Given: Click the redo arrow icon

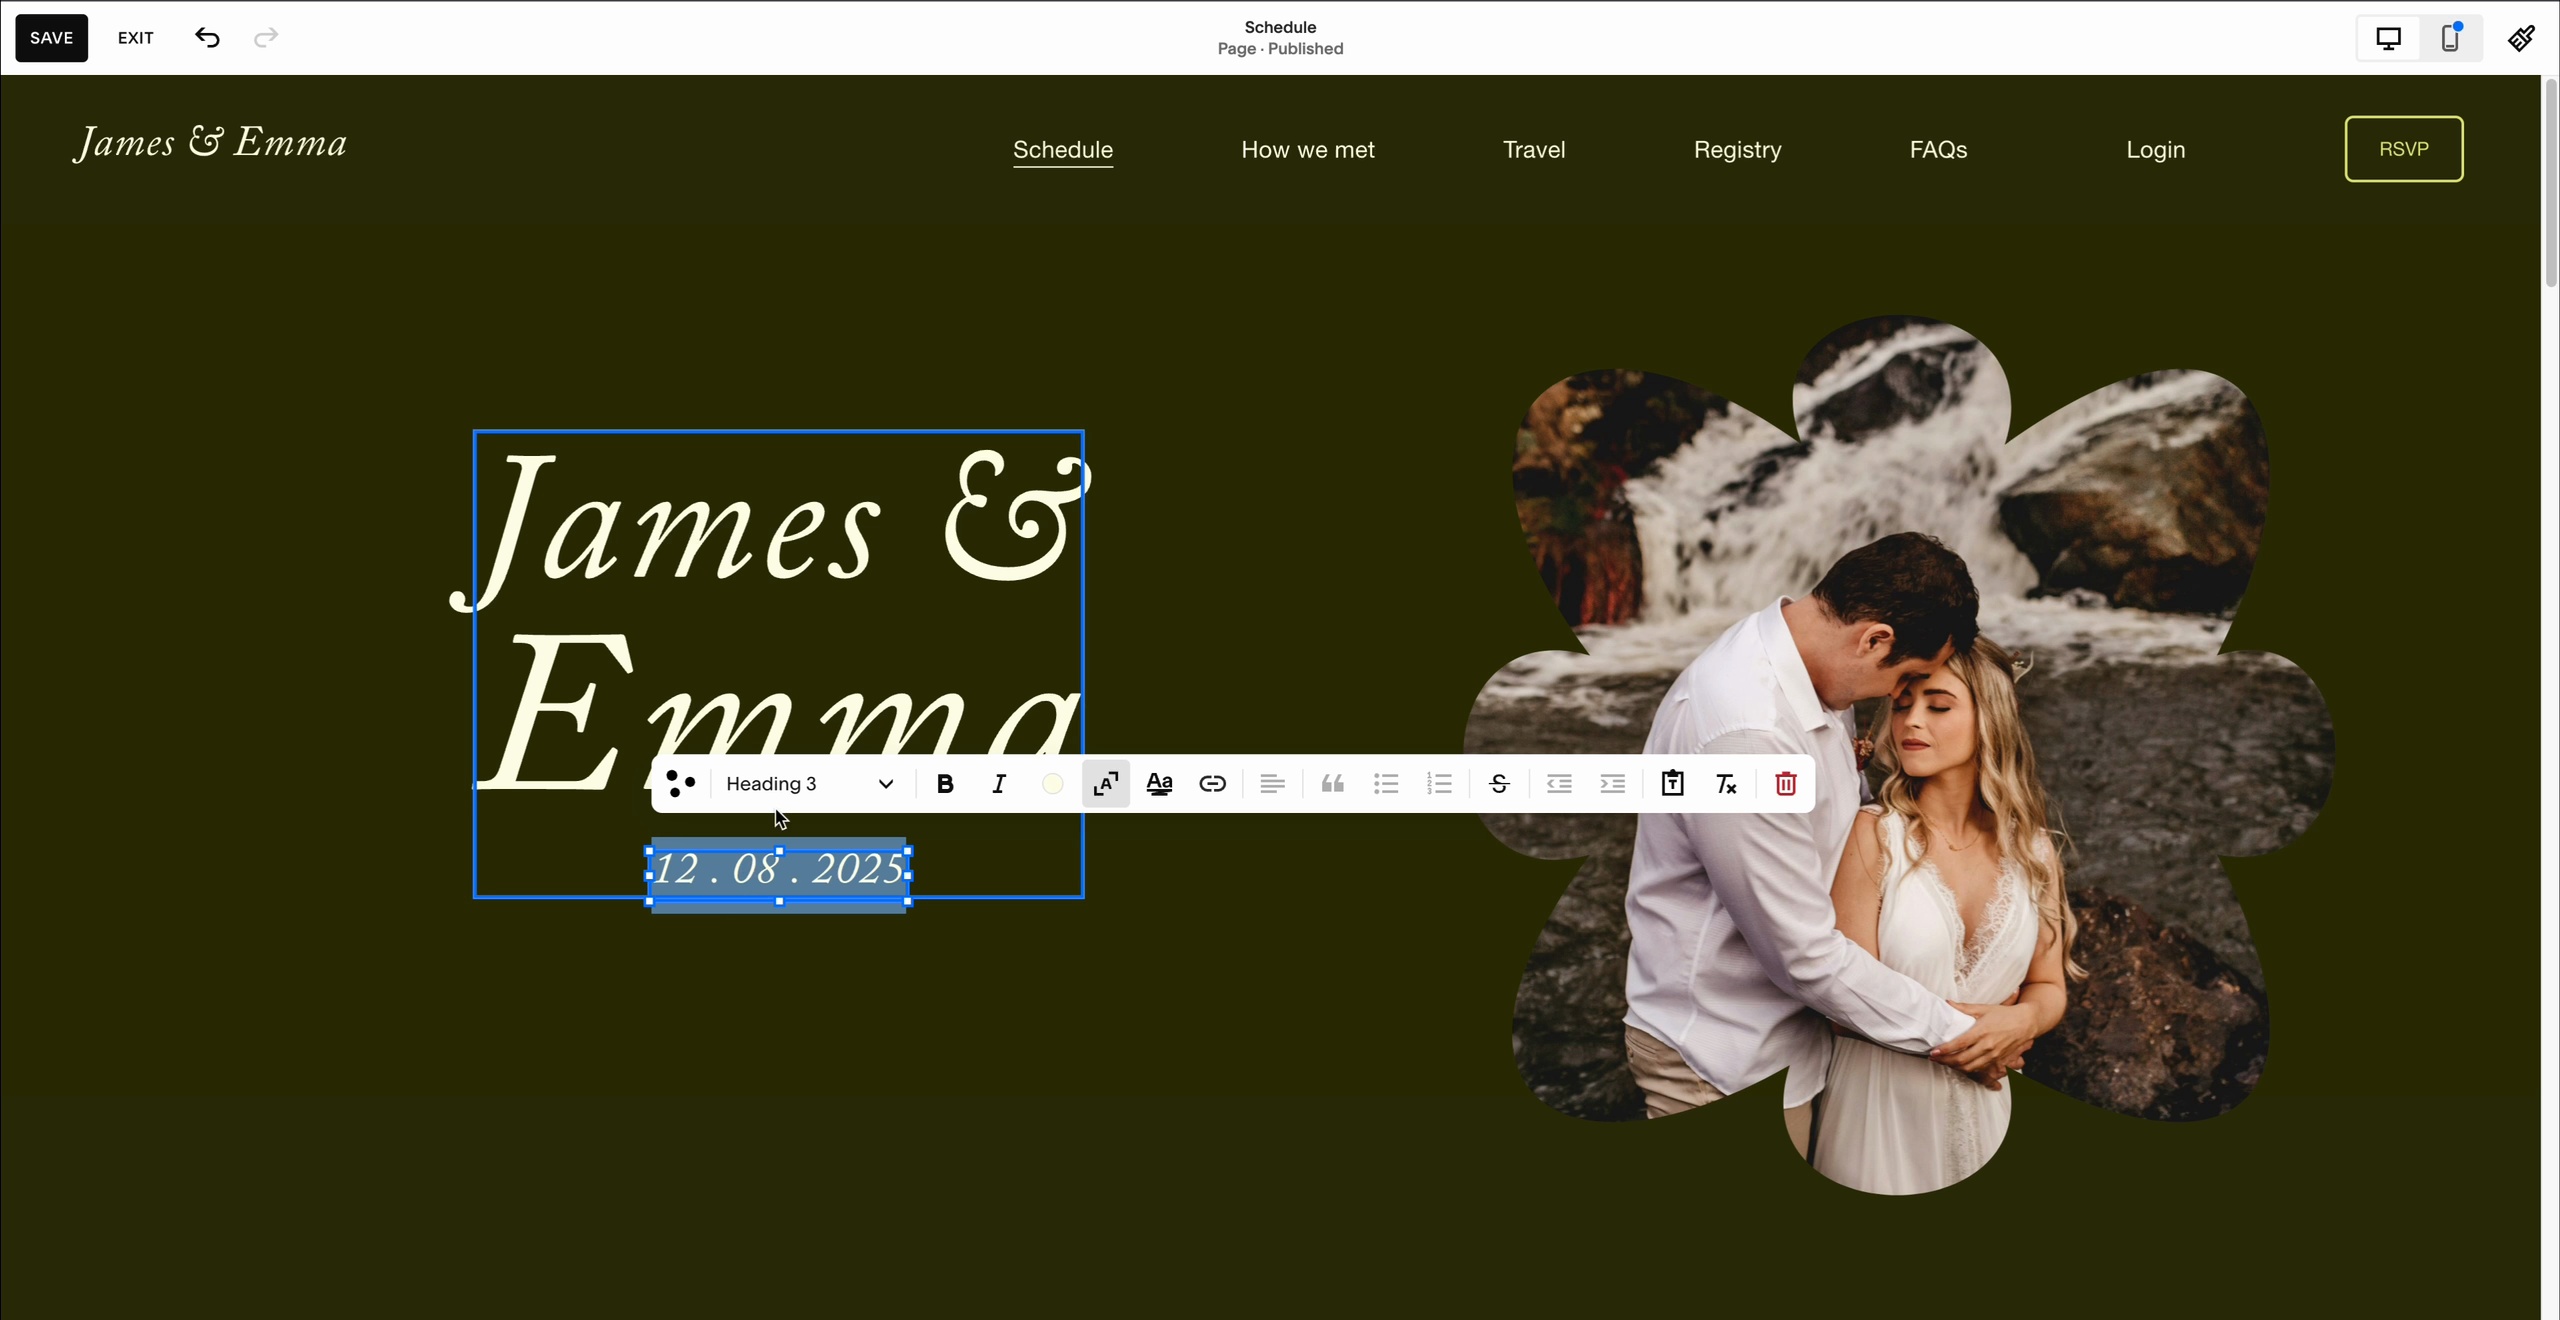Looking at the screenshot, I should point(266,38).
